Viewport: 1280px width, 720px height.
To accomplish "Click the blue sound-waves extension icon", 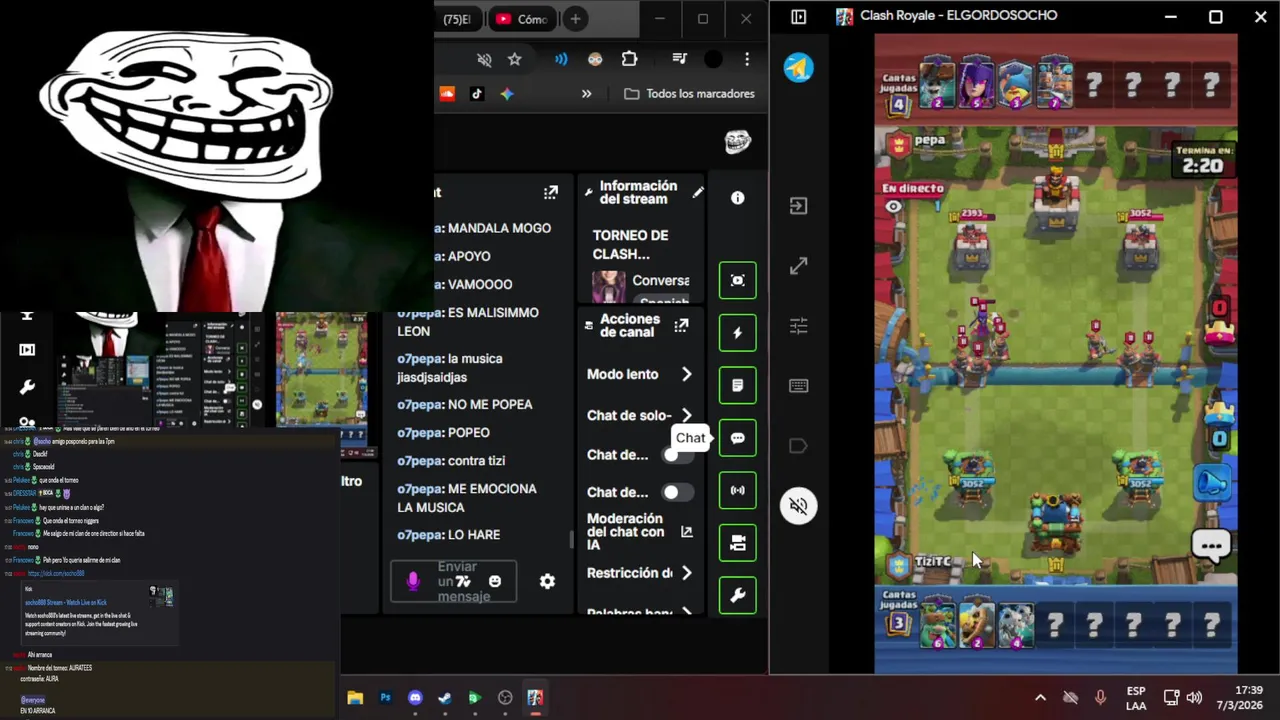I will point(561,60).
